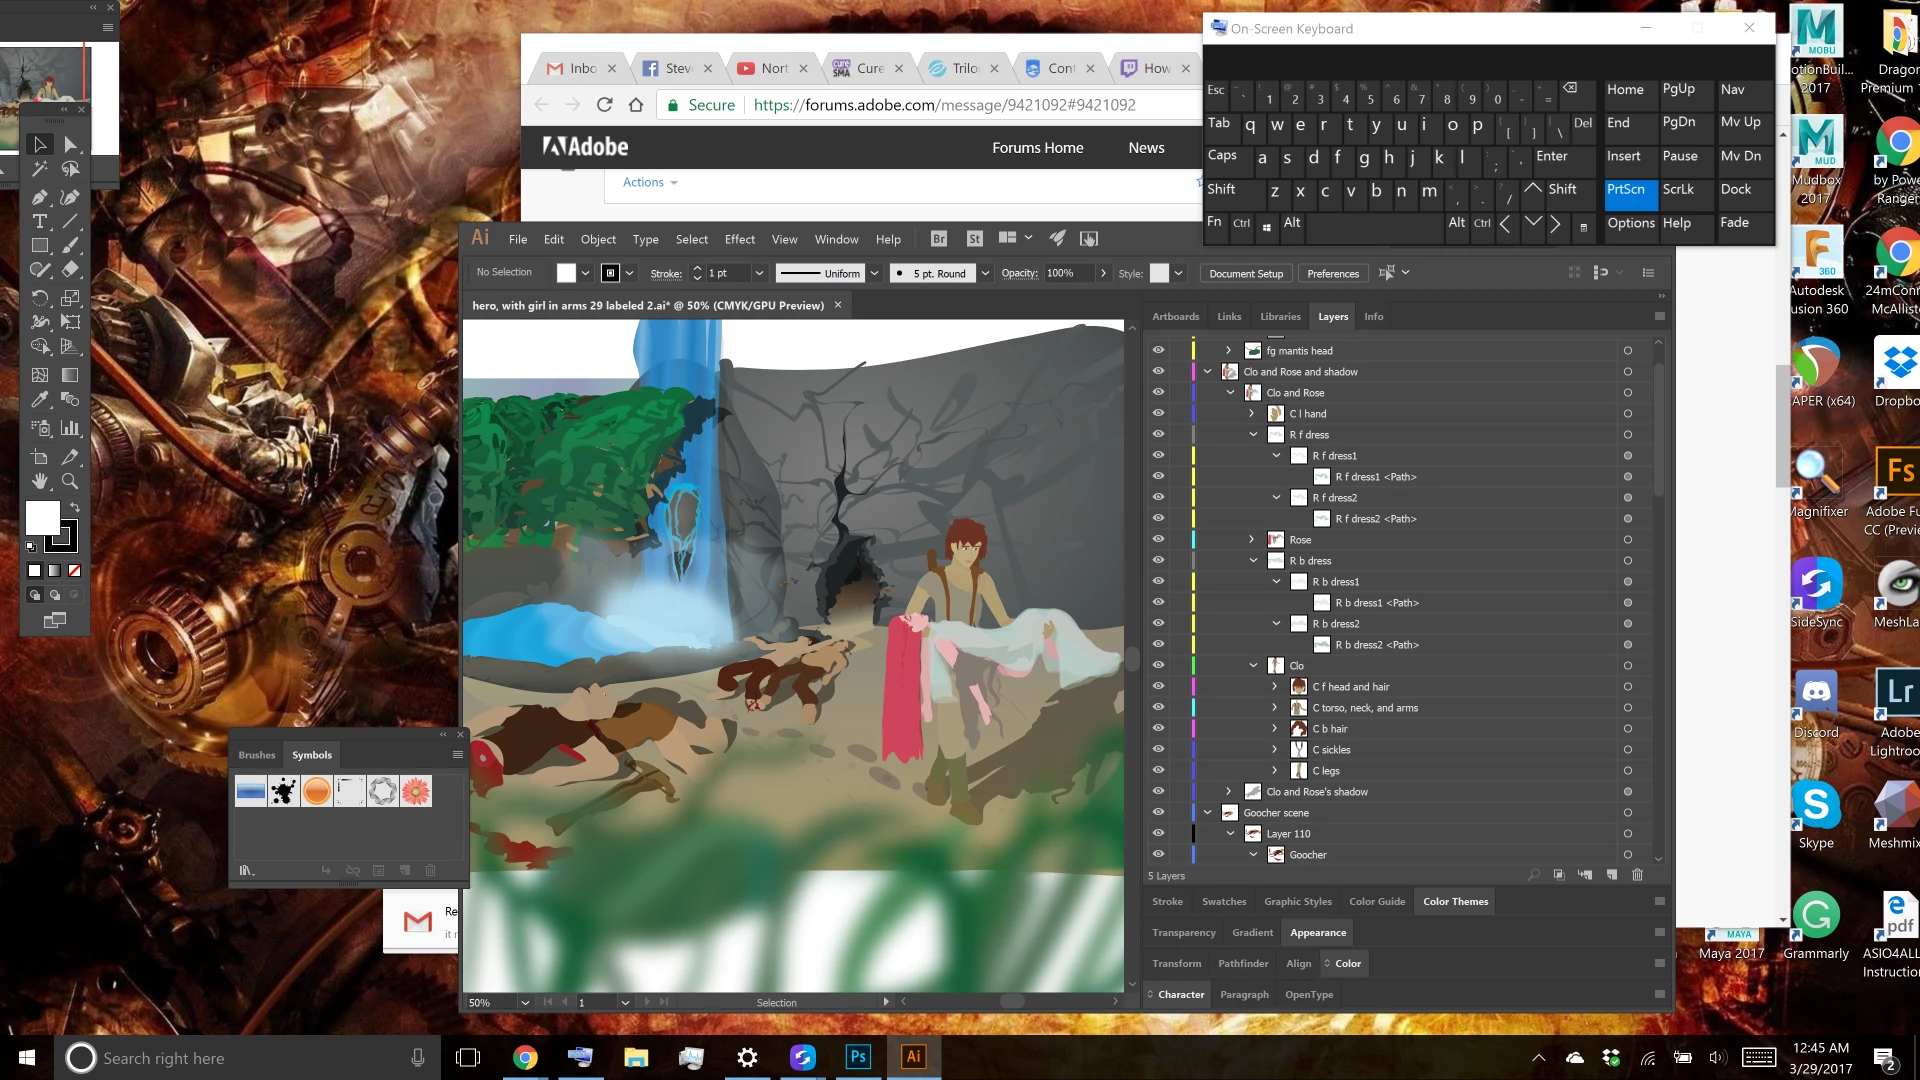Click the Preferences button
1920x1080 pixels.
1332,273
